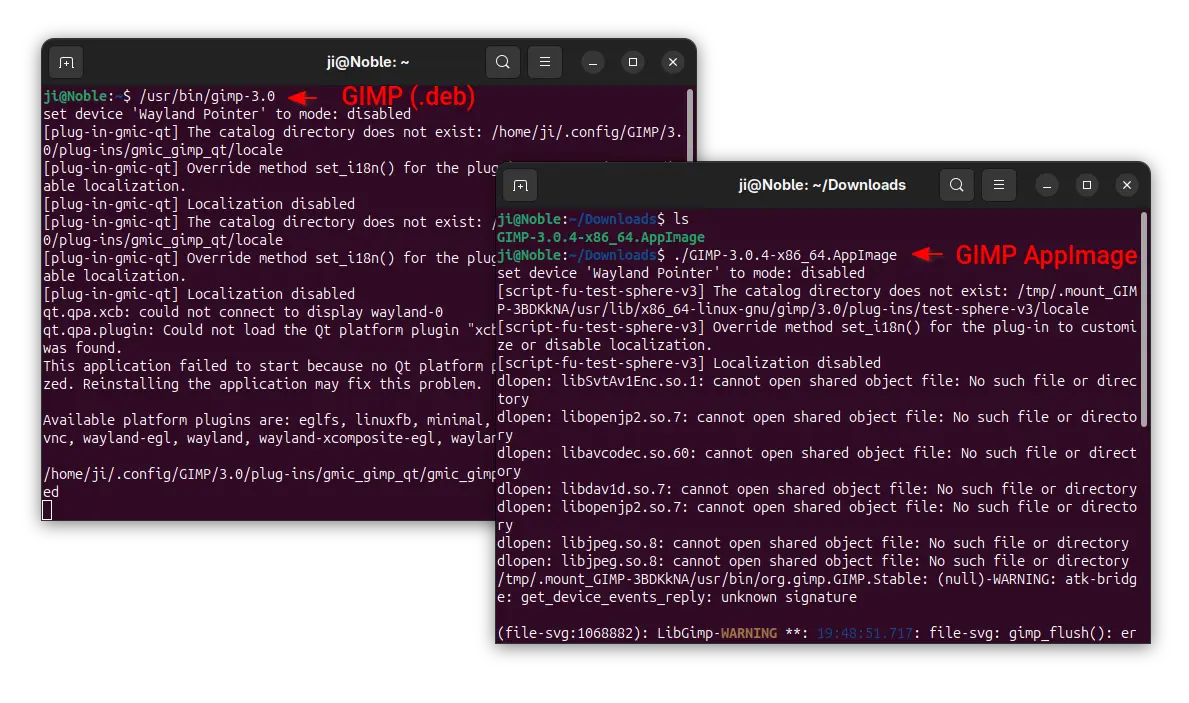Close the ji@Noble: ~ terminal window
Viewport: 1189px width, 703px height.
coord(673,62)
